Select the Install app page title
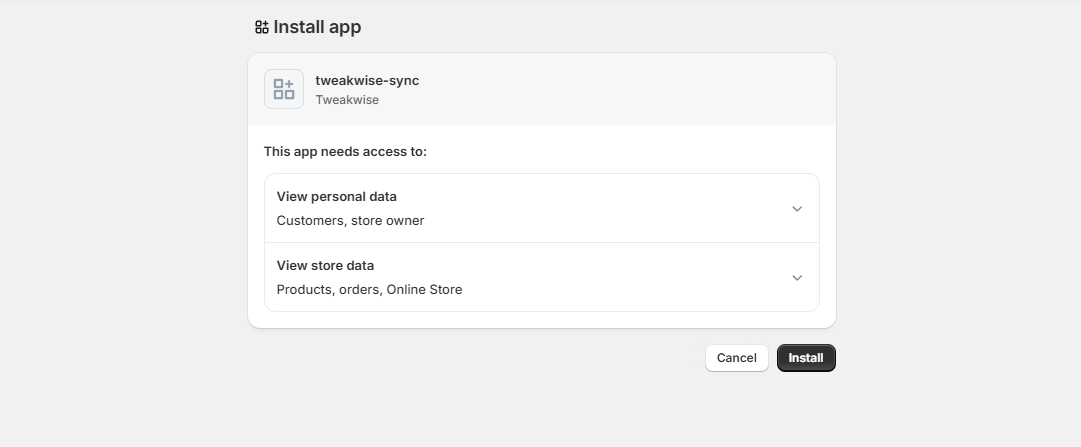 (317, 27)
